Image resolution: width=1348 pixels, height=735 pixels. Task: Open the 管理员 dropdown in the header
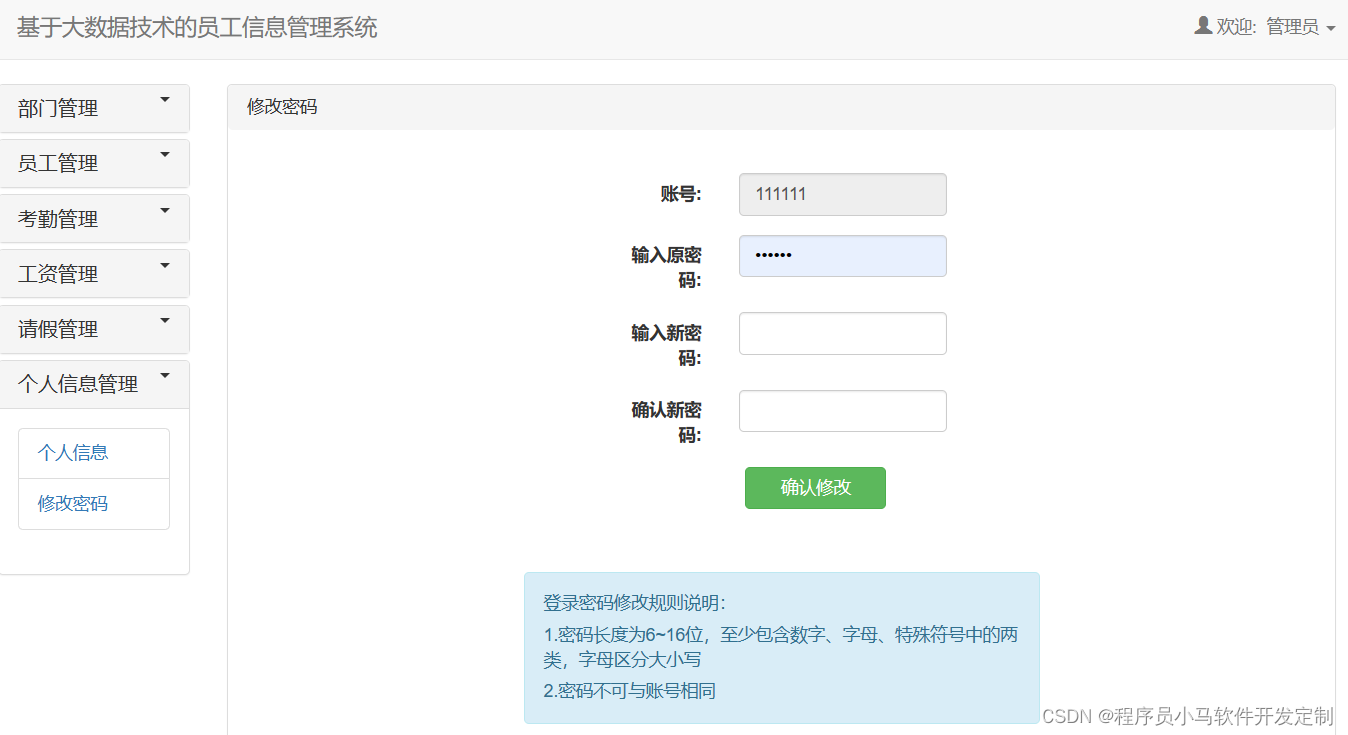(x=1297, y=27)
